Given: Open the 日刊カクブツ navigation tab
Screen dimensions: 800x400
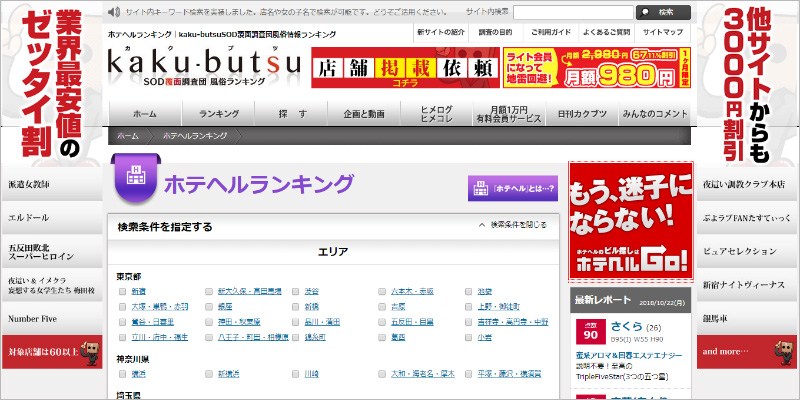Looking at the screenshot, I should pos(582,113).
